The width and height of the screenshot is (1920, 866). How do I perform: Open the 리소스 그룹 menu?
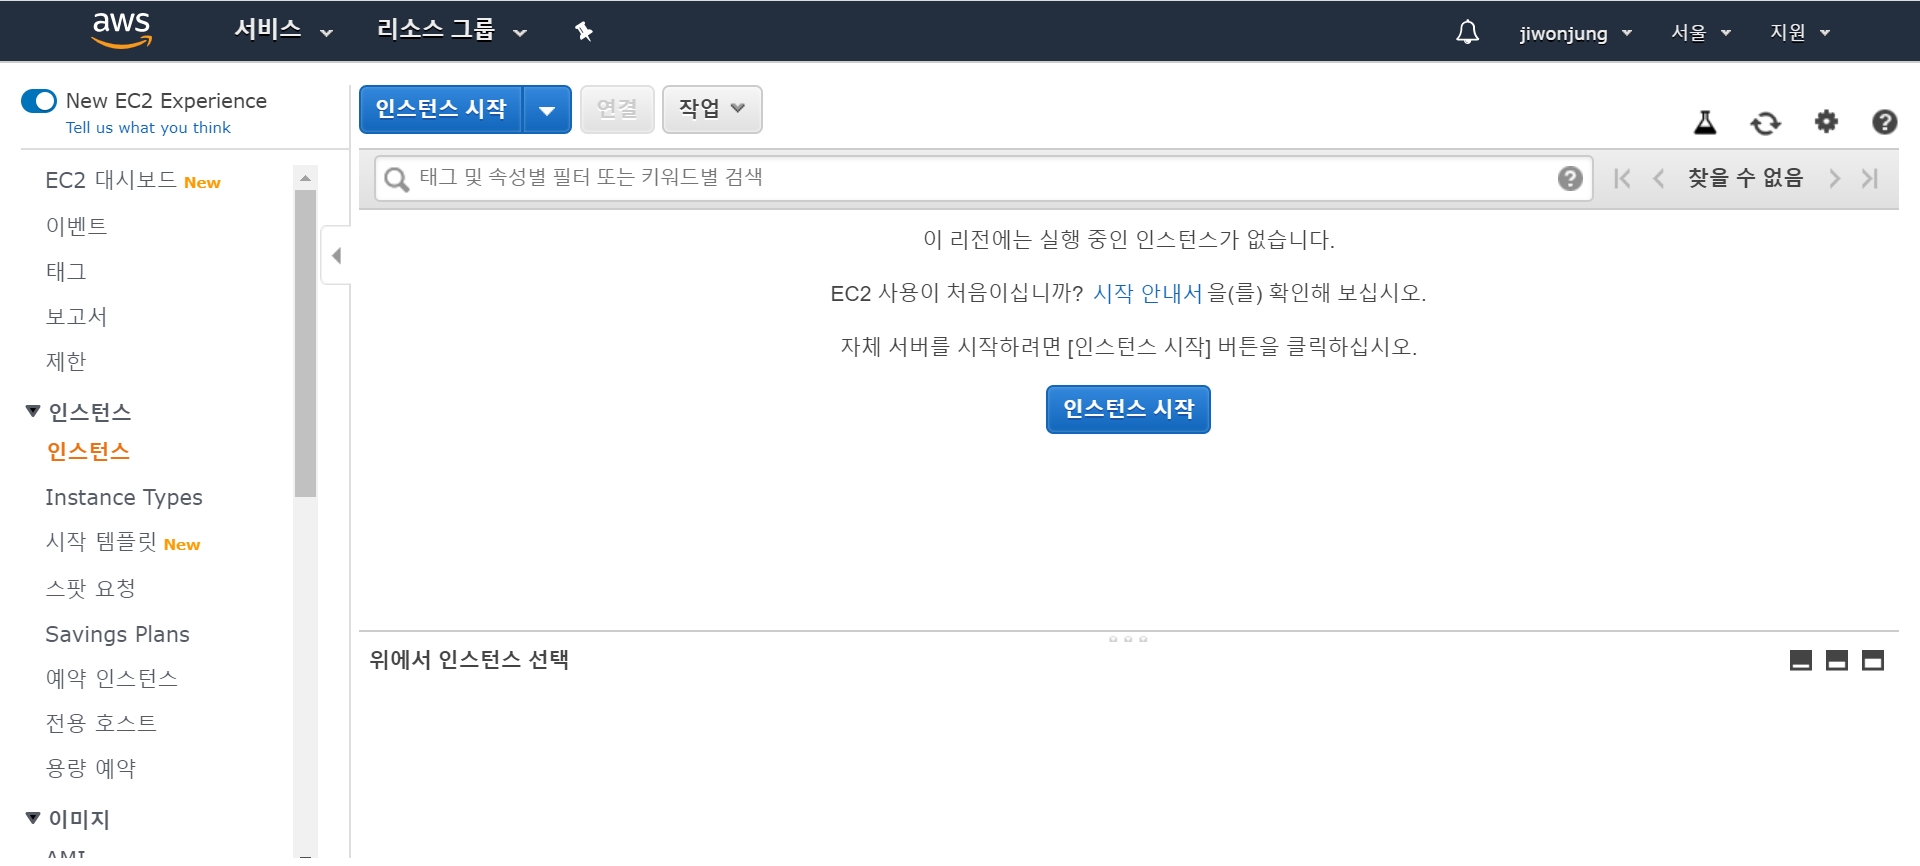click(x=451, y=30)
